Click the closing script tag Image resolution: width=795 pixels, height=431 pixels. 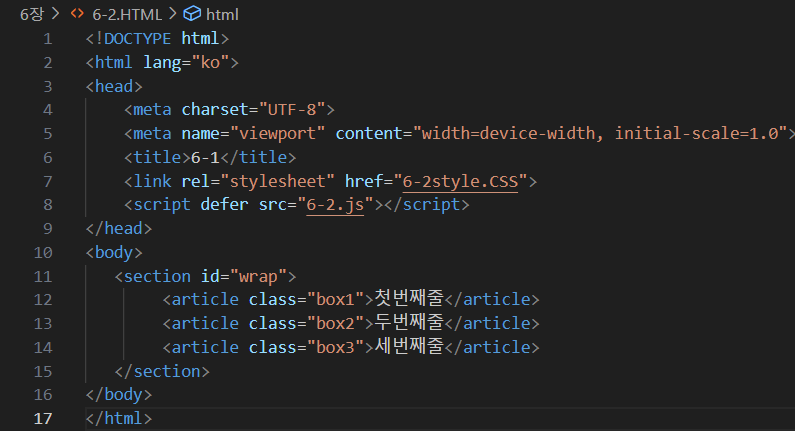[427, 204]
